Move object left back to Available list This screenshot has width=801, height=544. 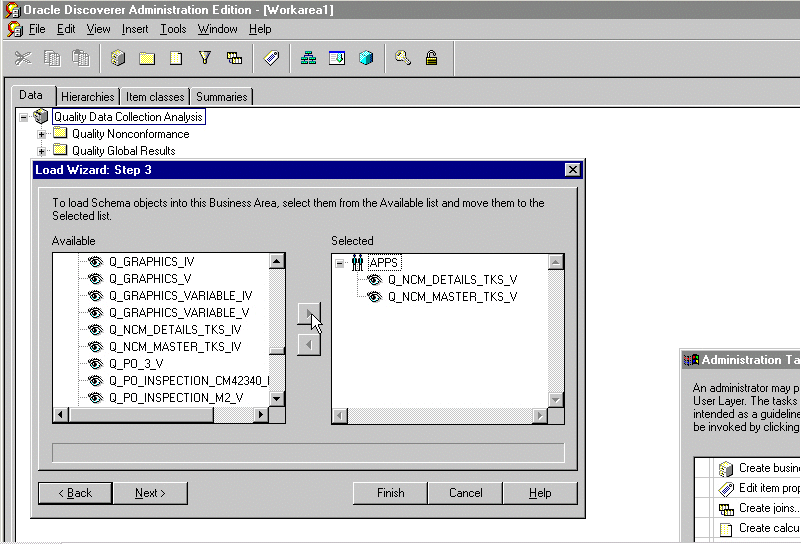[309, 345]
